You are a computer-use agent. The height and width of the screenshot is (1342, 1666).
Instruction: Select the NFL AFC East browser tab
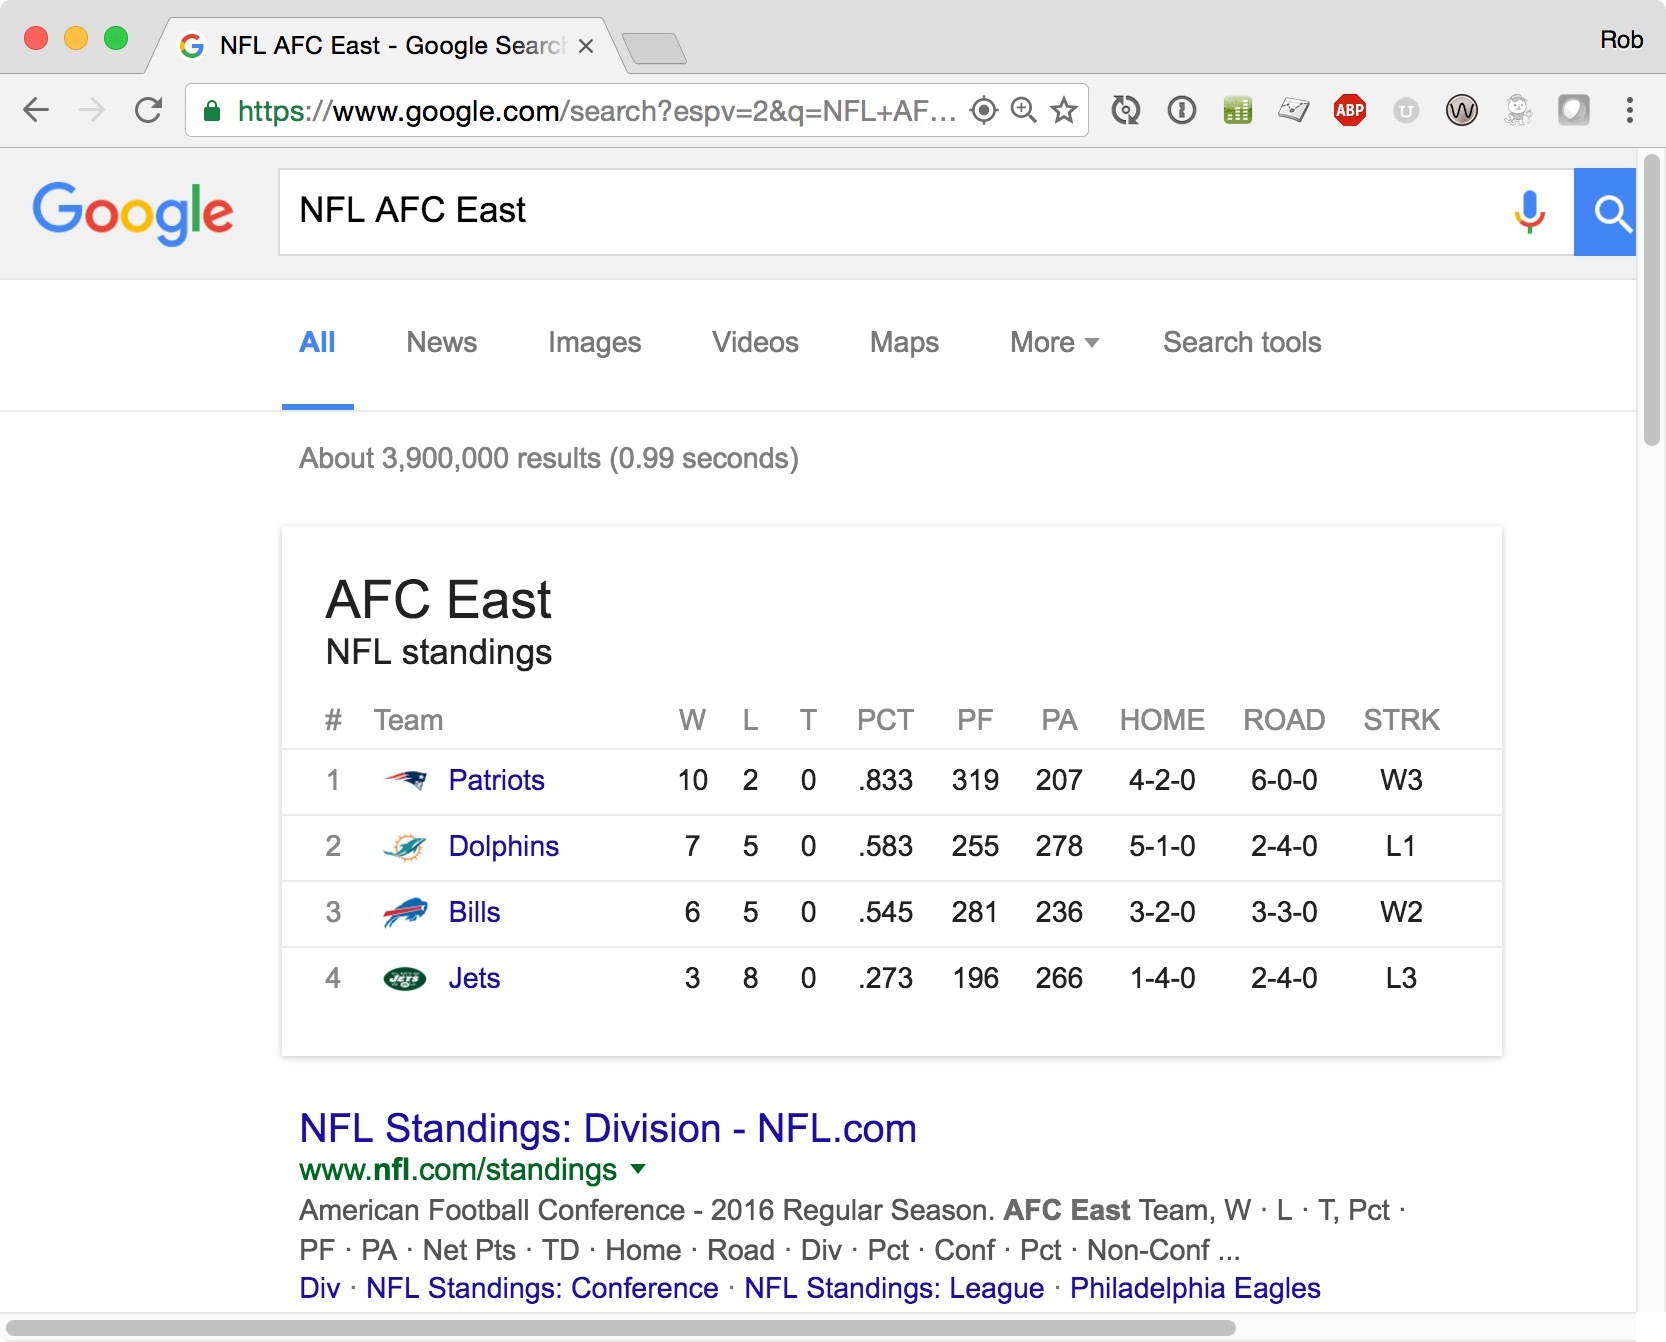coord(385,46)
